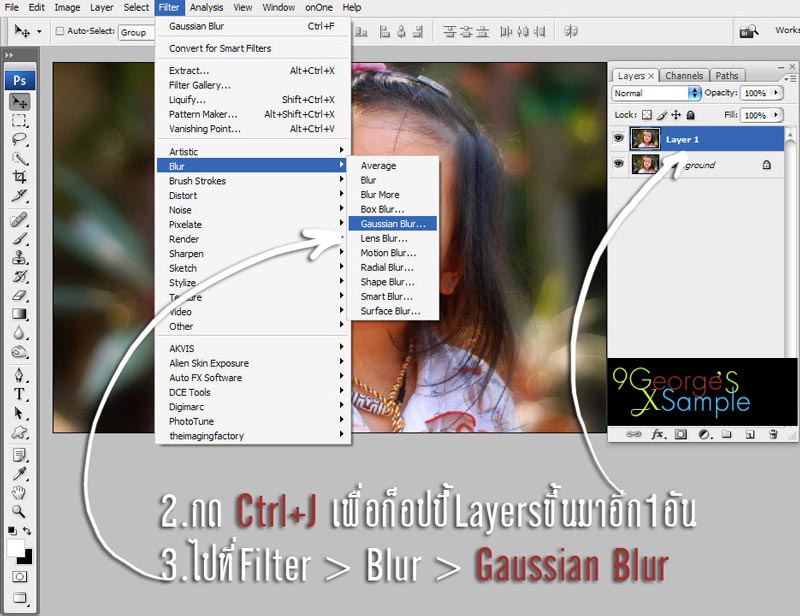Viewport: 800px width, 616px height.
Task: Select the Healing Brush tool
Action: (19, 220)
